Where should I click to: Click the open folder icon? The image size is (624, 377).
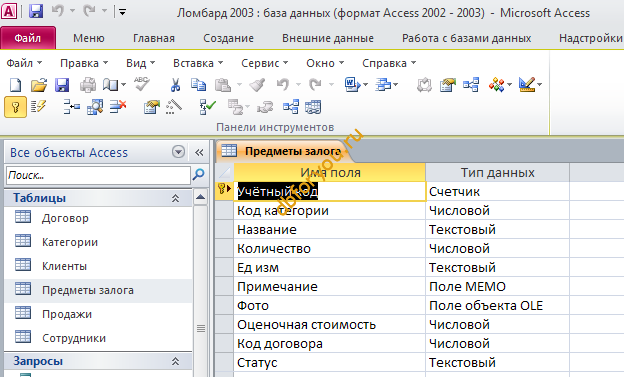pos(39,84)
